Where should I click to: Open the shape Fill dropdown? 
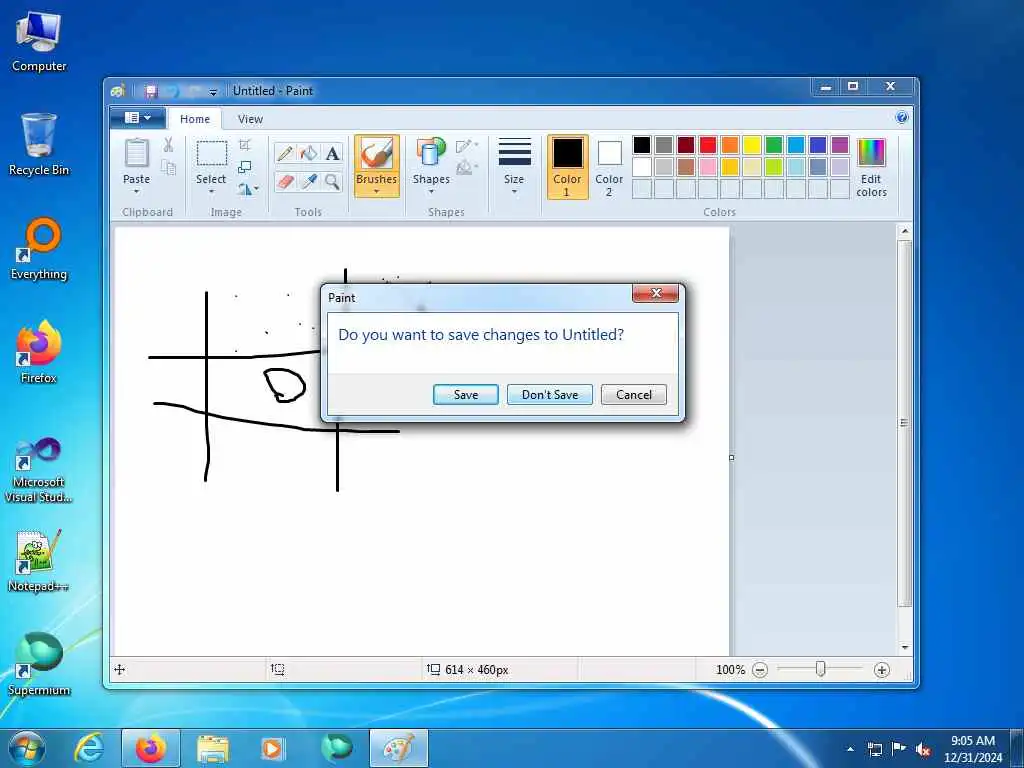[x=467, y=168]
